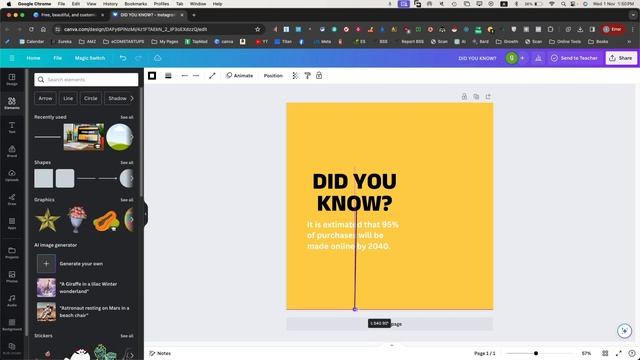The width and height of the screenshot is (640, 360).
Task: See all Stickers
Action: pos(127,336)
